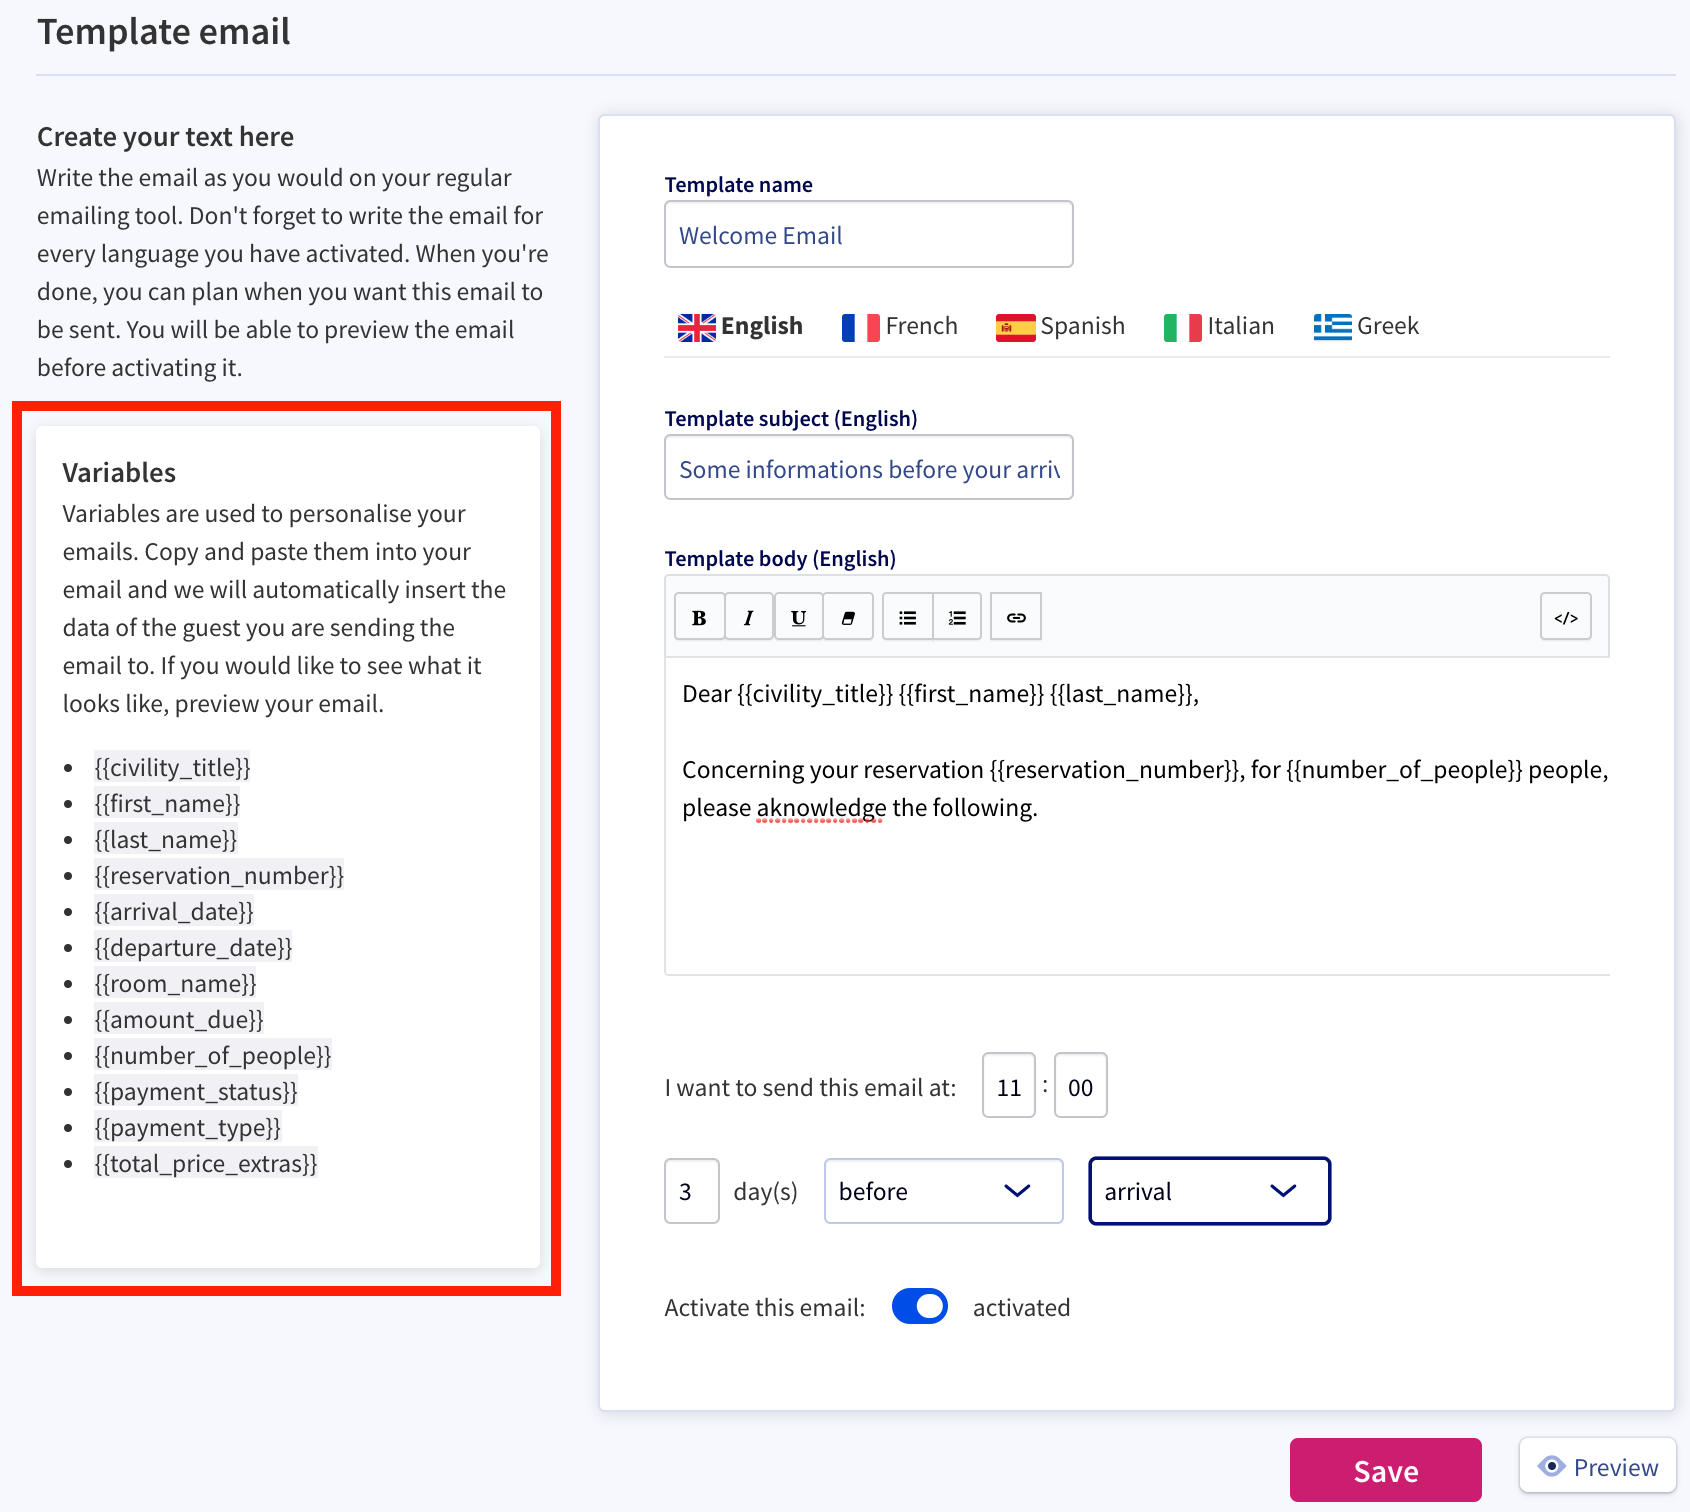Image resolution: width=1690 pixels, height=1512 pixels.
Task: Click the eraser clear-format icon
Action: (848, 617)
